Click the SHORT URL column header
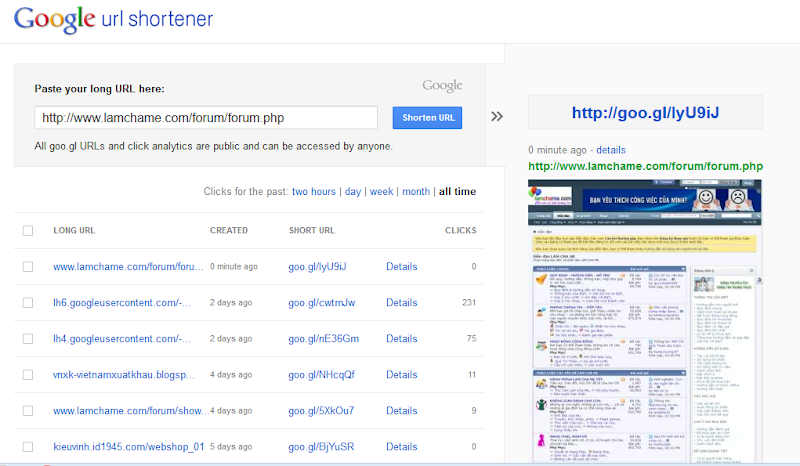The width and height of the screenshot is (800, 466). 312,230
